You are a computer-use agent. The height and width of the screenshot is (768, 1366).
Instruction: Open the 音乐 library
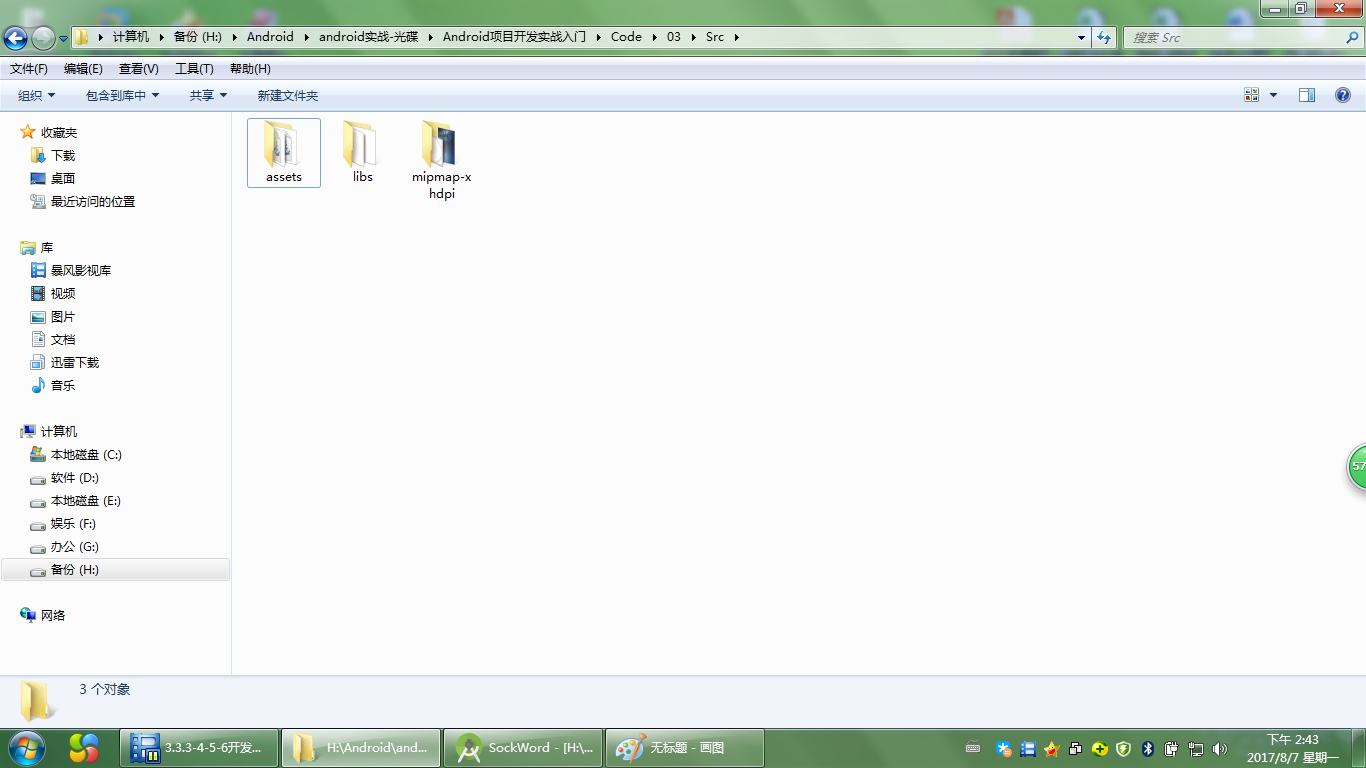(x=63, y=386)
